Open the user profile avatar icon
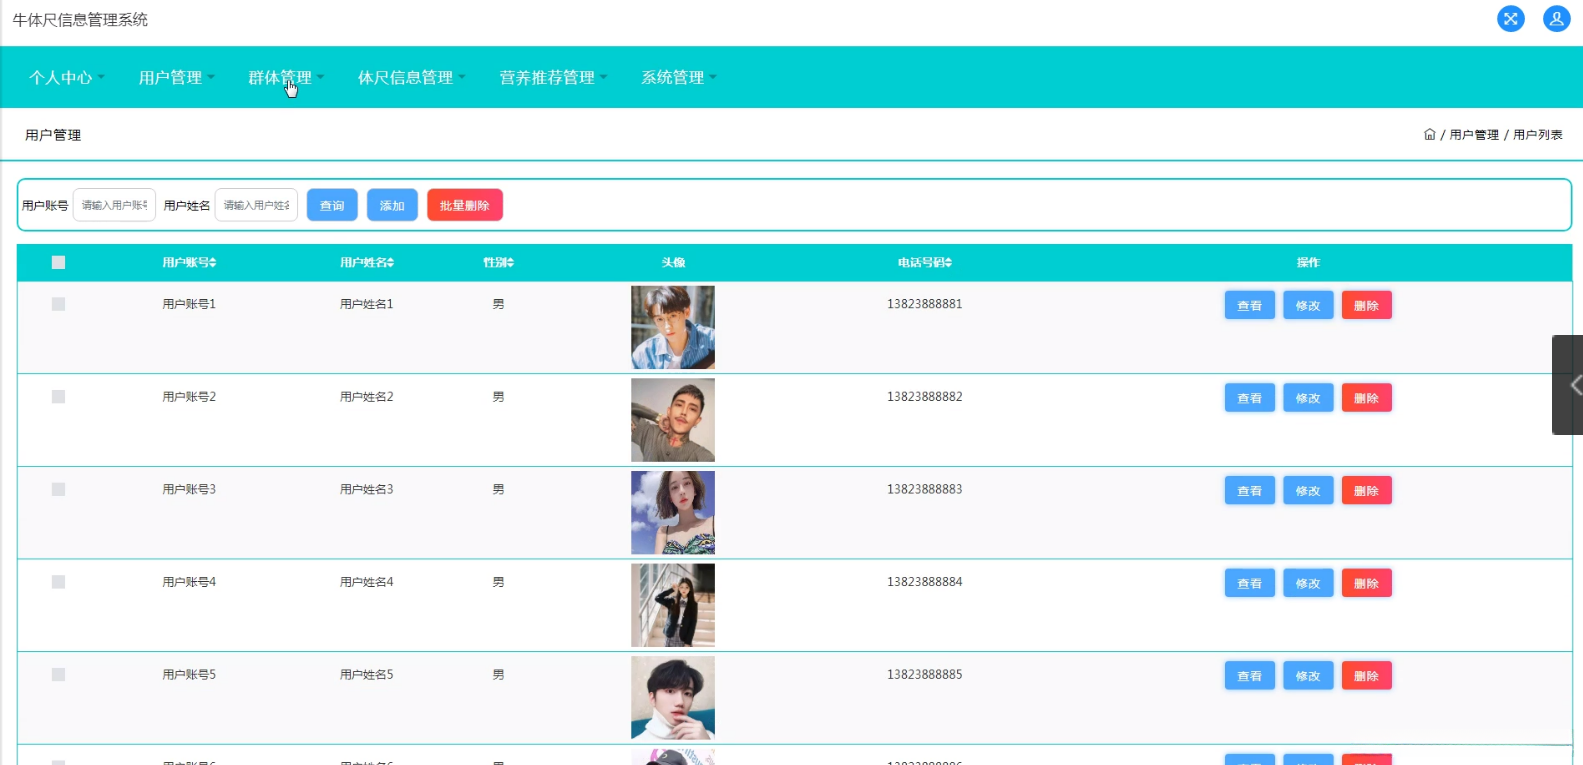 [x=1556, y=19]
